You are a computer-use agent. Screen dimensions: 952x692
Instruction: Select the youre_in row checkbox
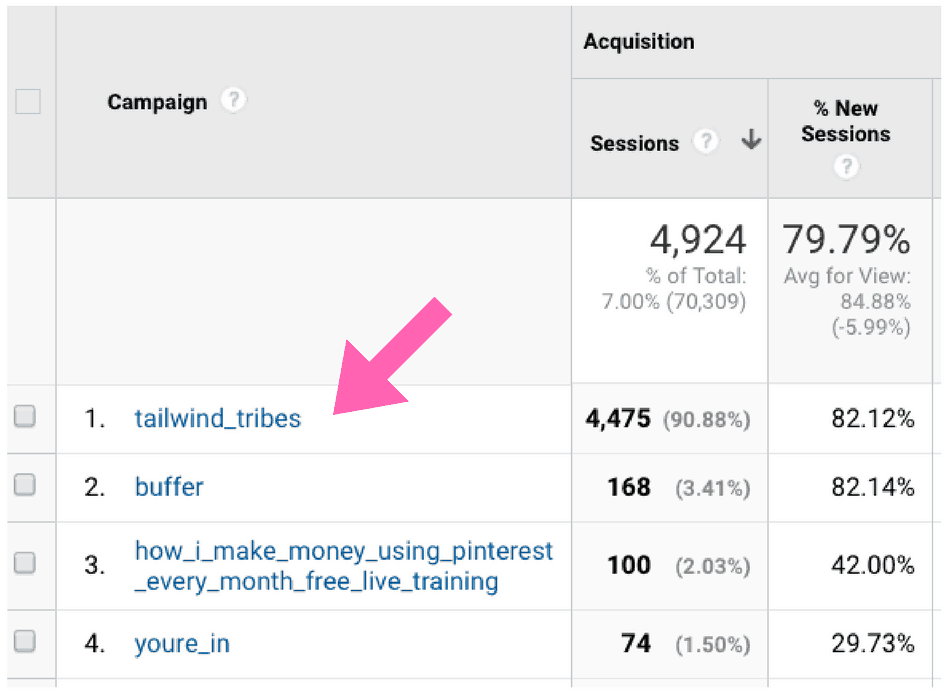25,640
